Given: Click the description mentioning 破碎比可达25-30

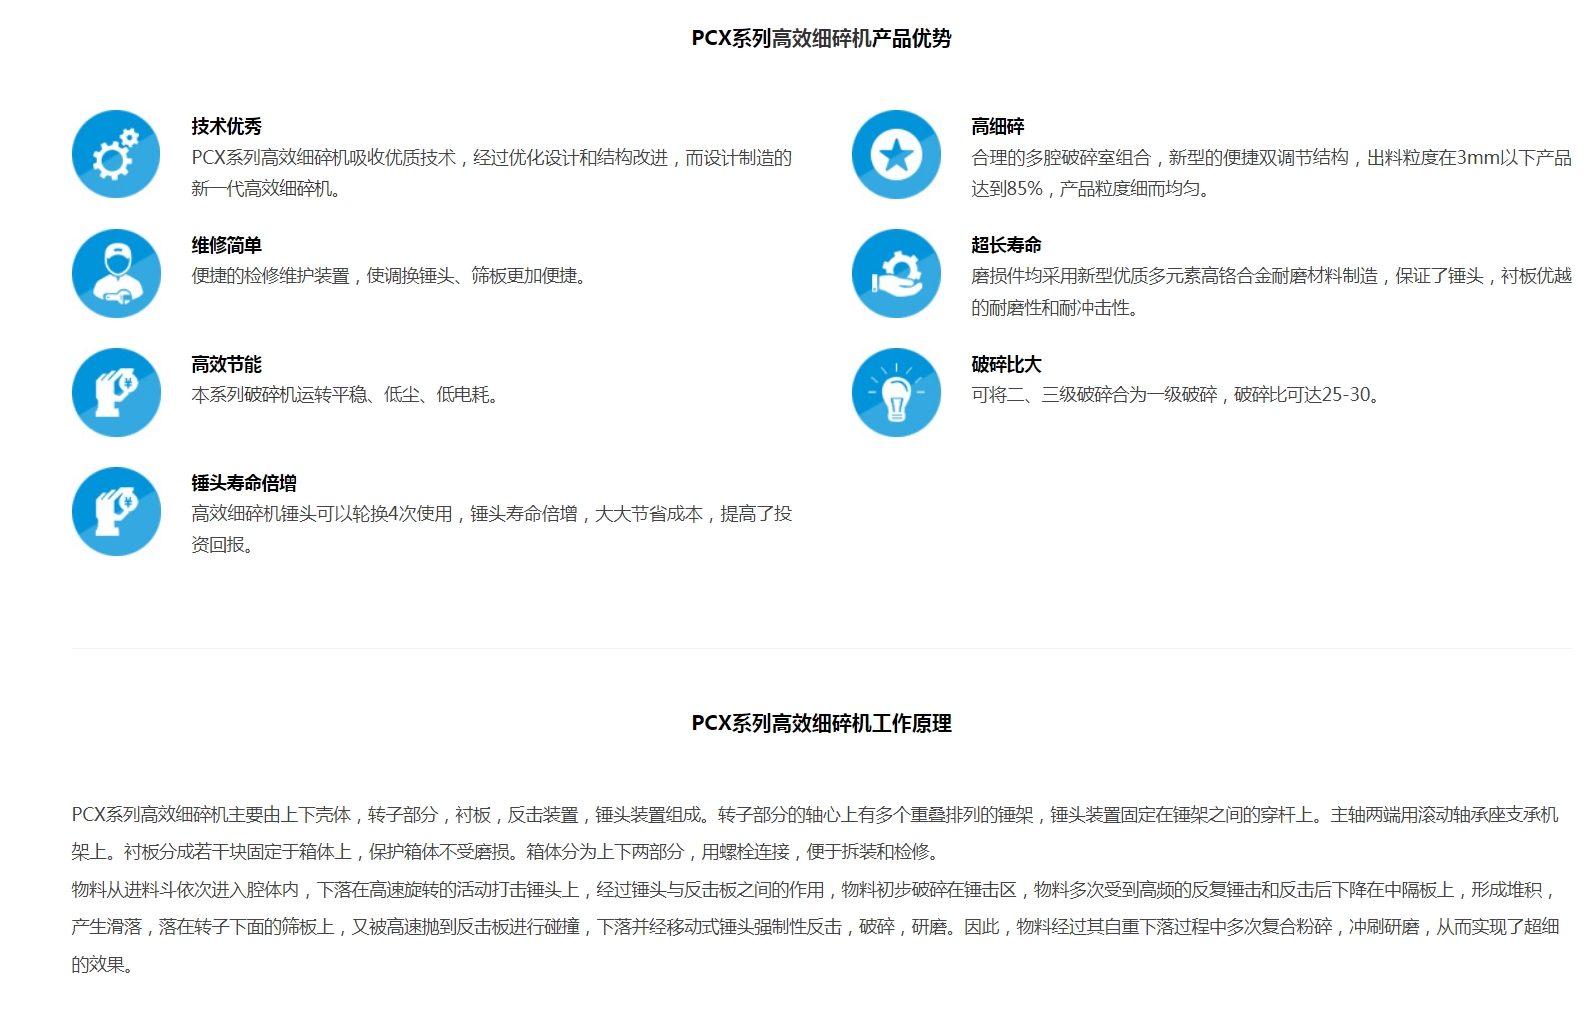Looking at the screenshot, I should coord(1177,395).
